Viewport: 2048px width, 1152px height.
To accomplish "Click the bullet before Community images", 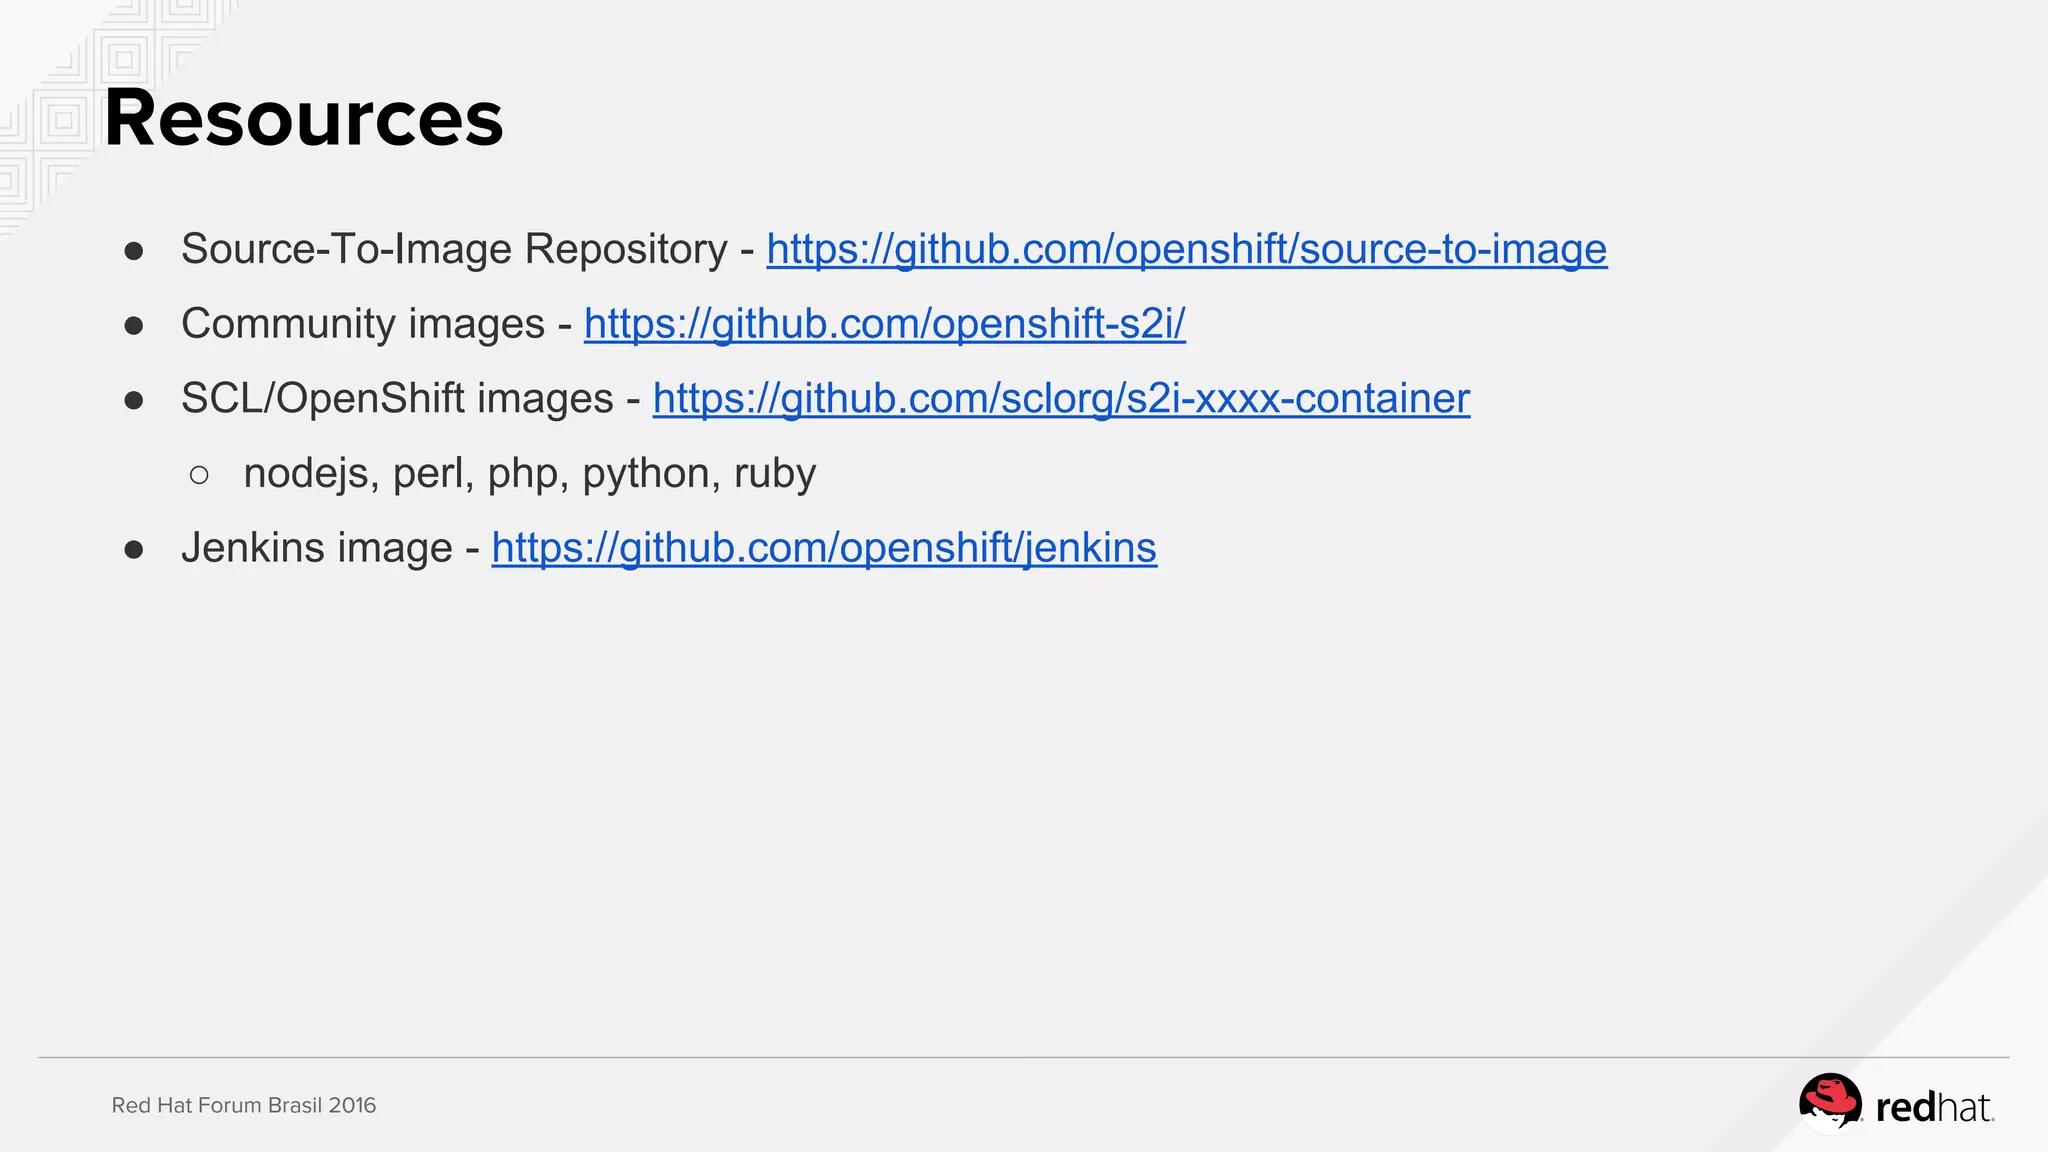I will (x=134, y=326).
